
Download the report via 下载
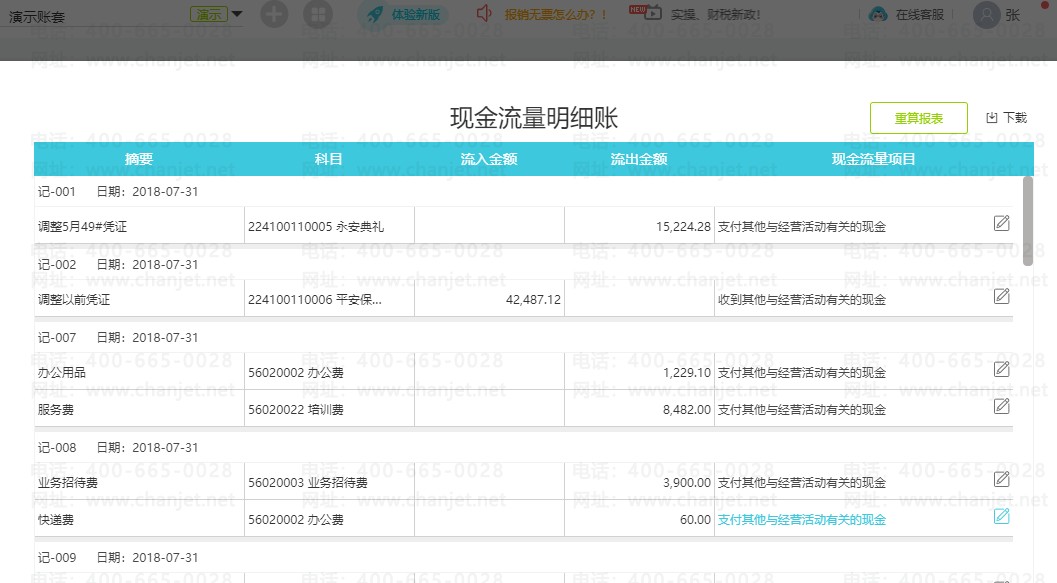(1006, 118)
